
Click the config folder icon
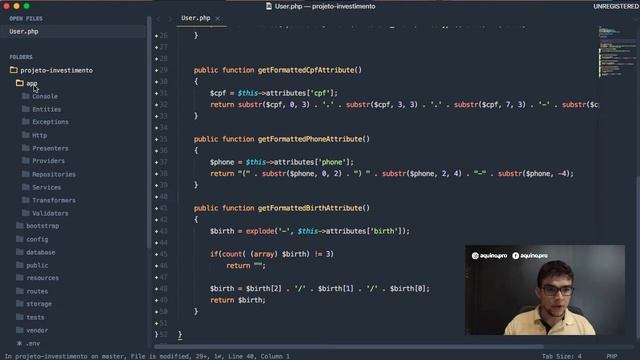[20, 239]
